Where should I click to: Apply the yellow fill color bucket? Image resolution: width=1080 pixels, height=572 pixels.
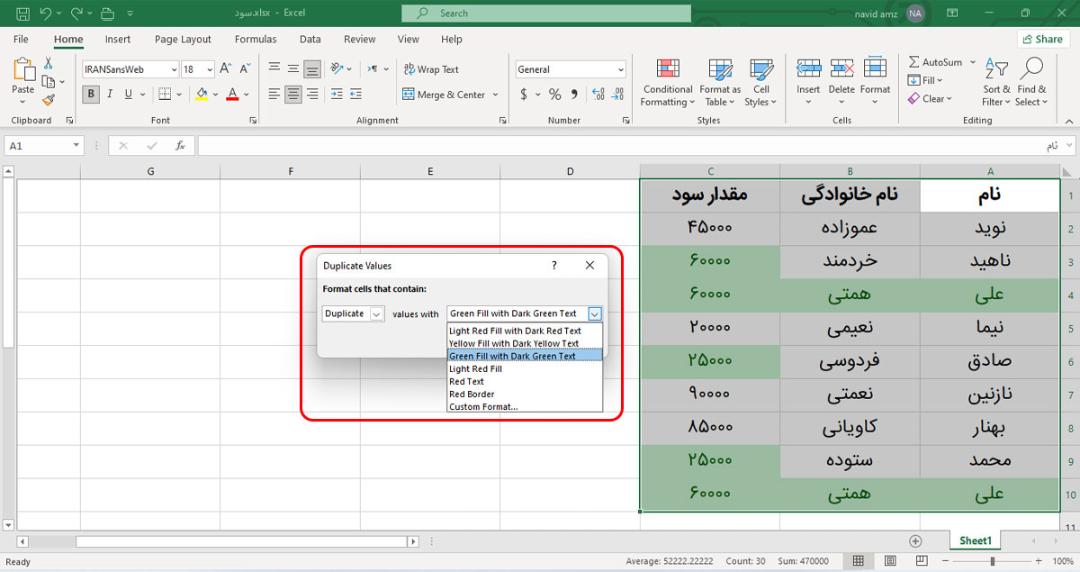click(201, 94)
